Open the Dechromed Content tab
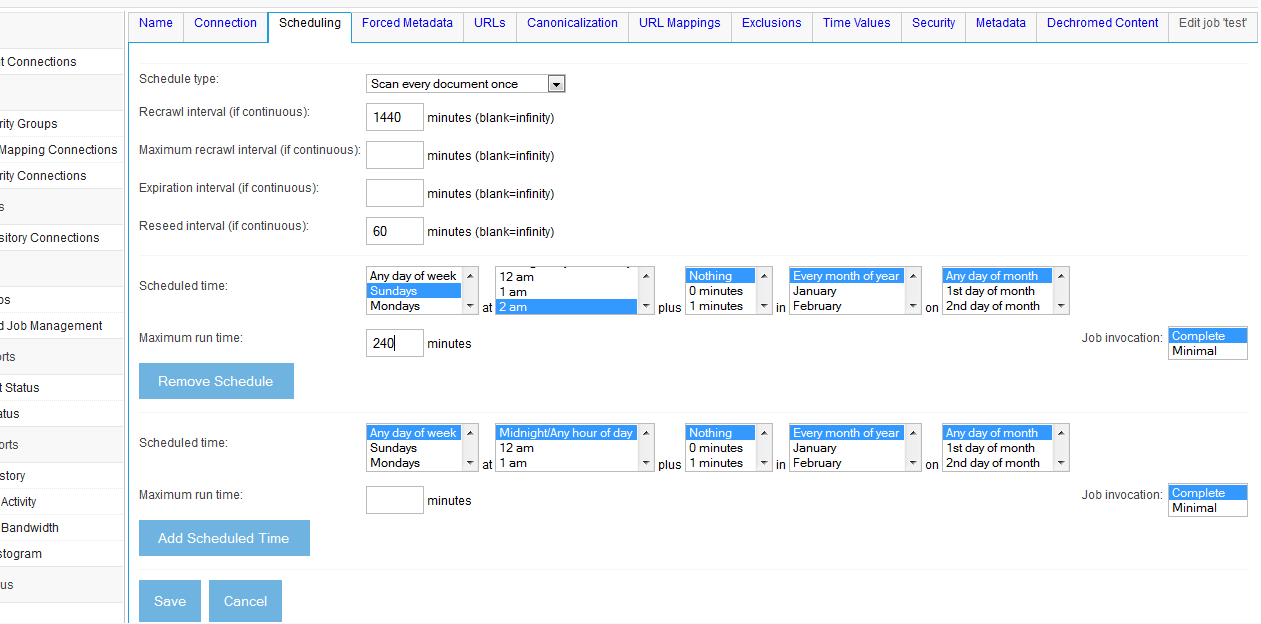Viewport: 1261px width, 624px height. coord(1102,22)
